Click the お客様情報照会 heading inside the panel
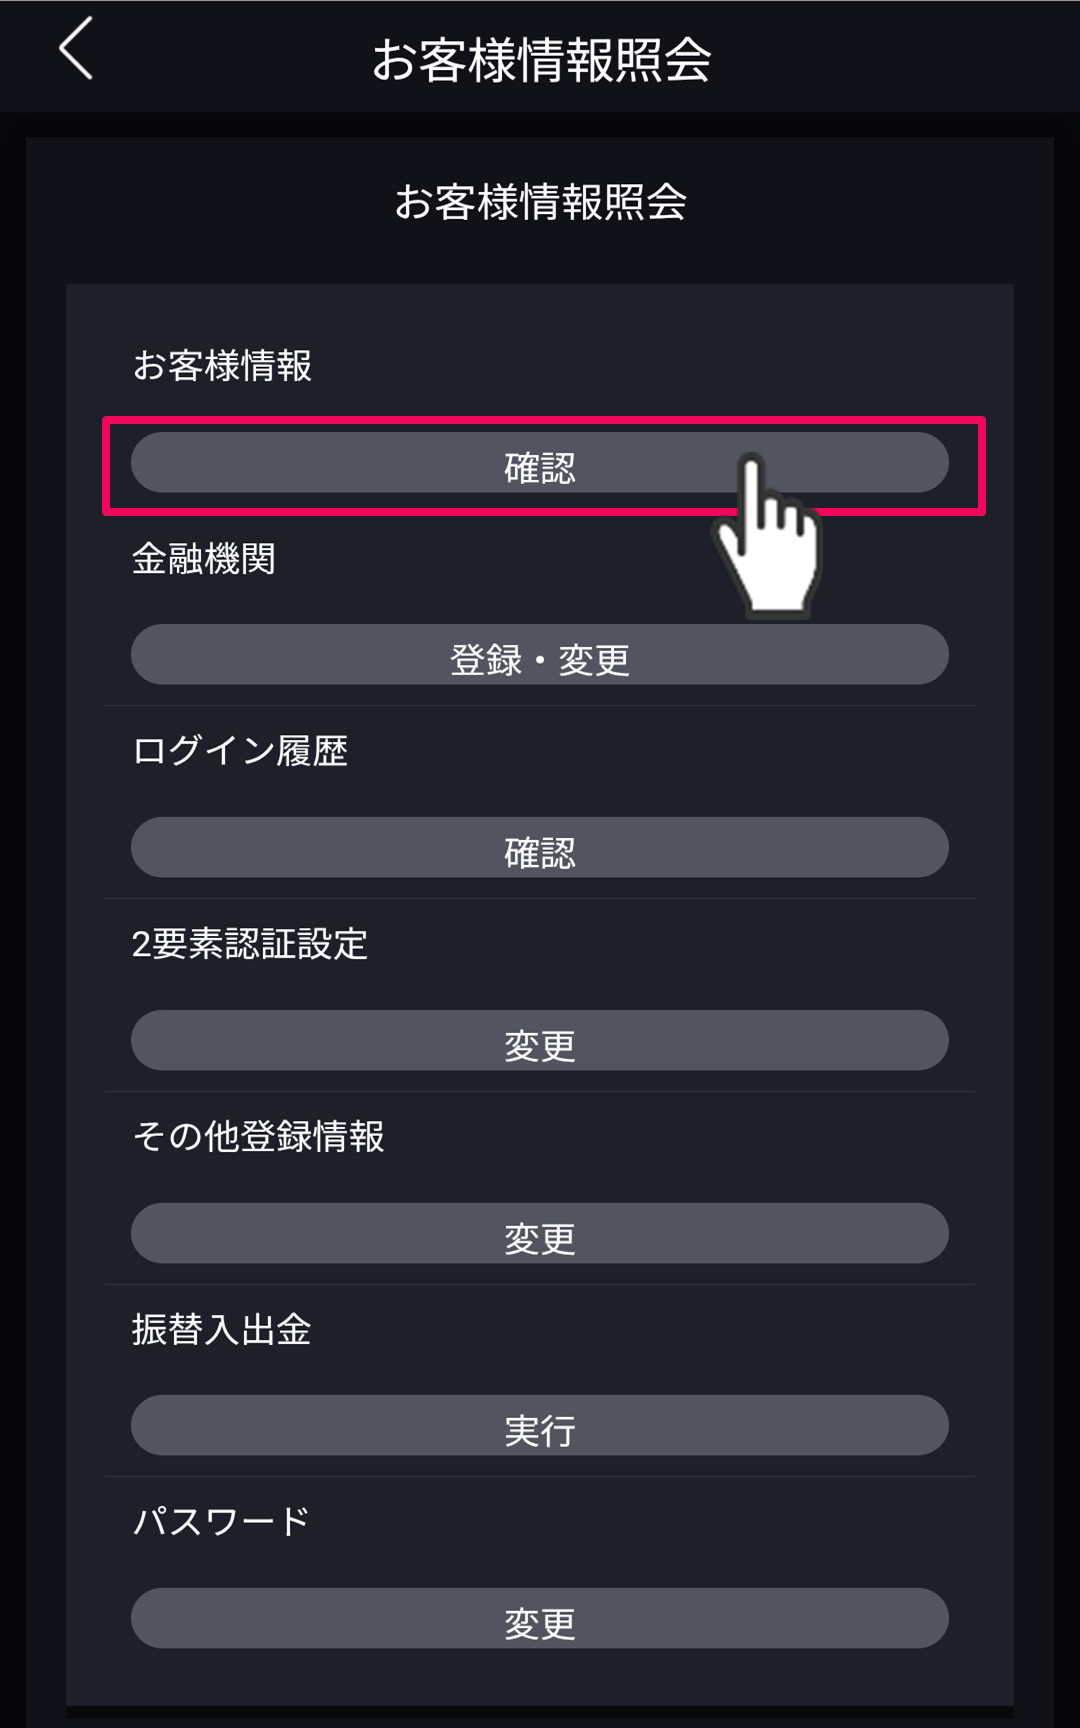 [x=540, y=202]
